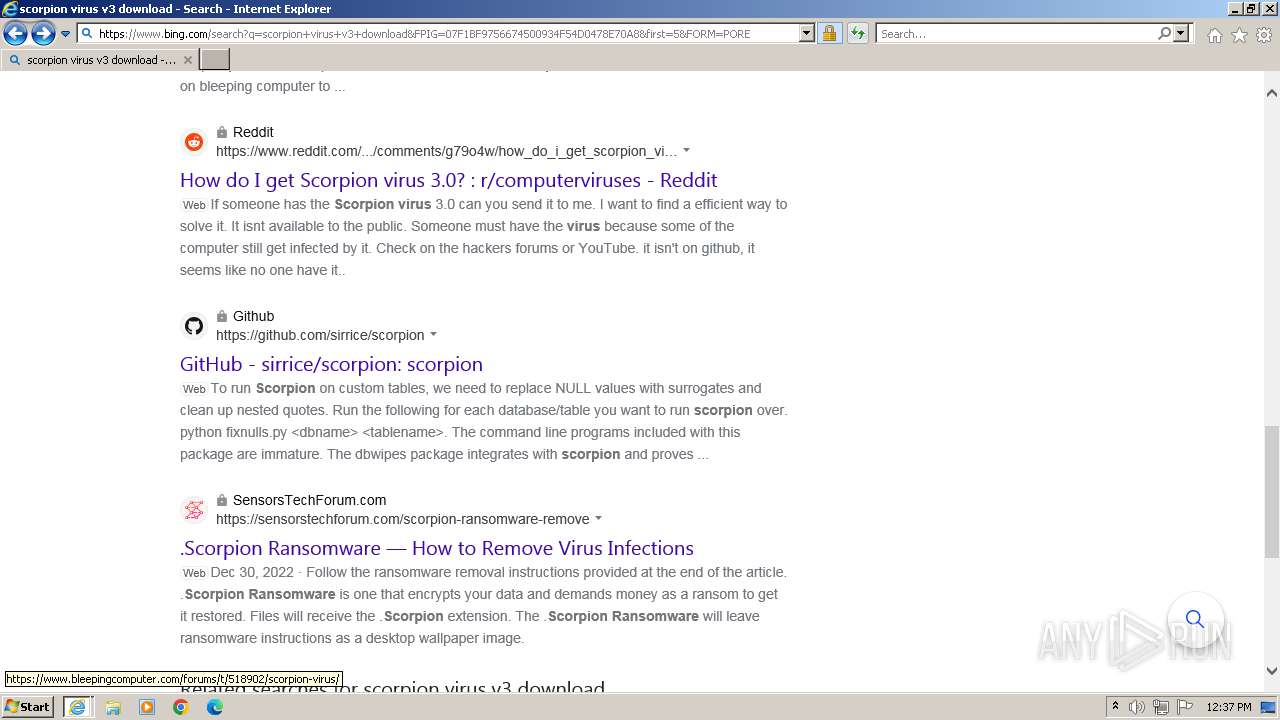Open the recent pages dropdown arrow
Image resolution: width=1280 pixels, height=720 pixels.
65,34
